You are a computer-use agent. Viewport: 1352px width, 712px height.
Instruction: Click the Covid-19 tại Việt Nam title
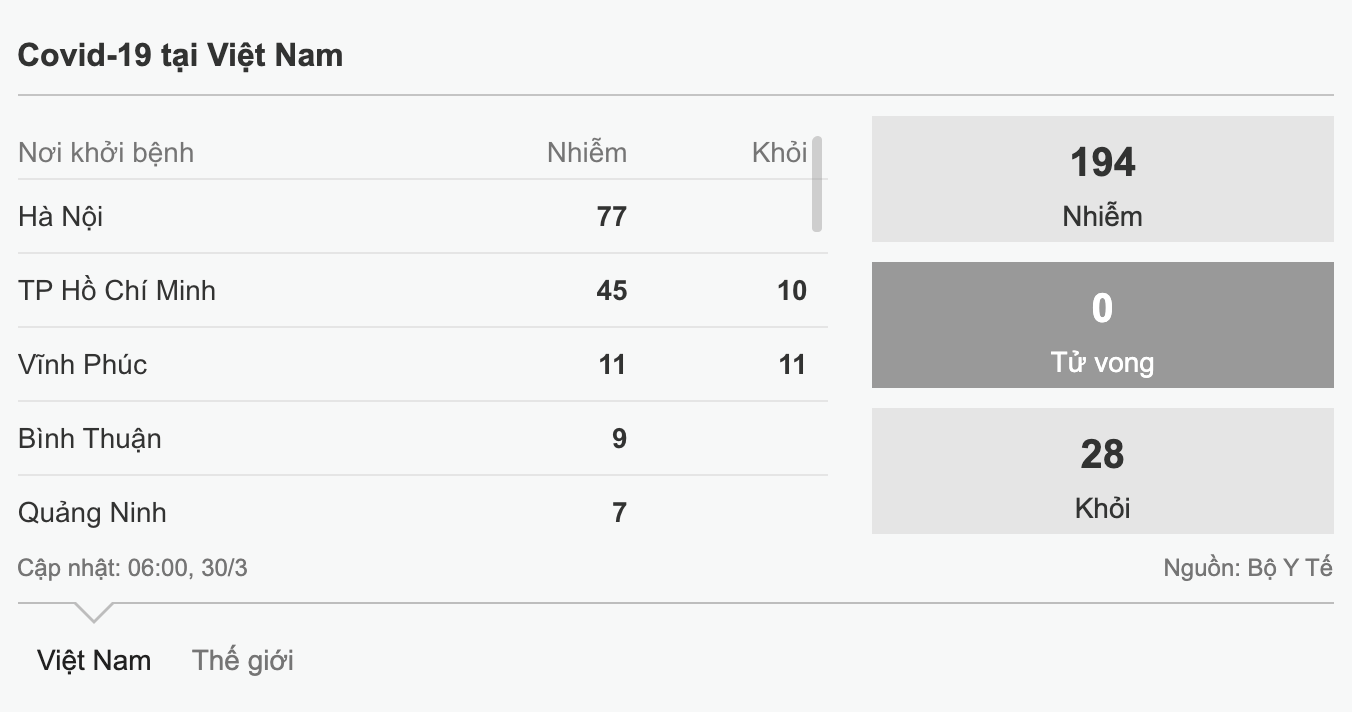(180, 55)
